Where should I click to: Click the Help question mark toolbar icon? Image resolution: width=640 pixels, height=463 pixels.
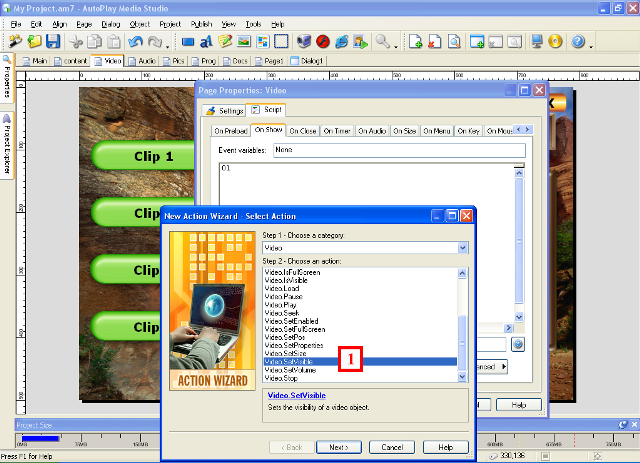coord(578,42)
